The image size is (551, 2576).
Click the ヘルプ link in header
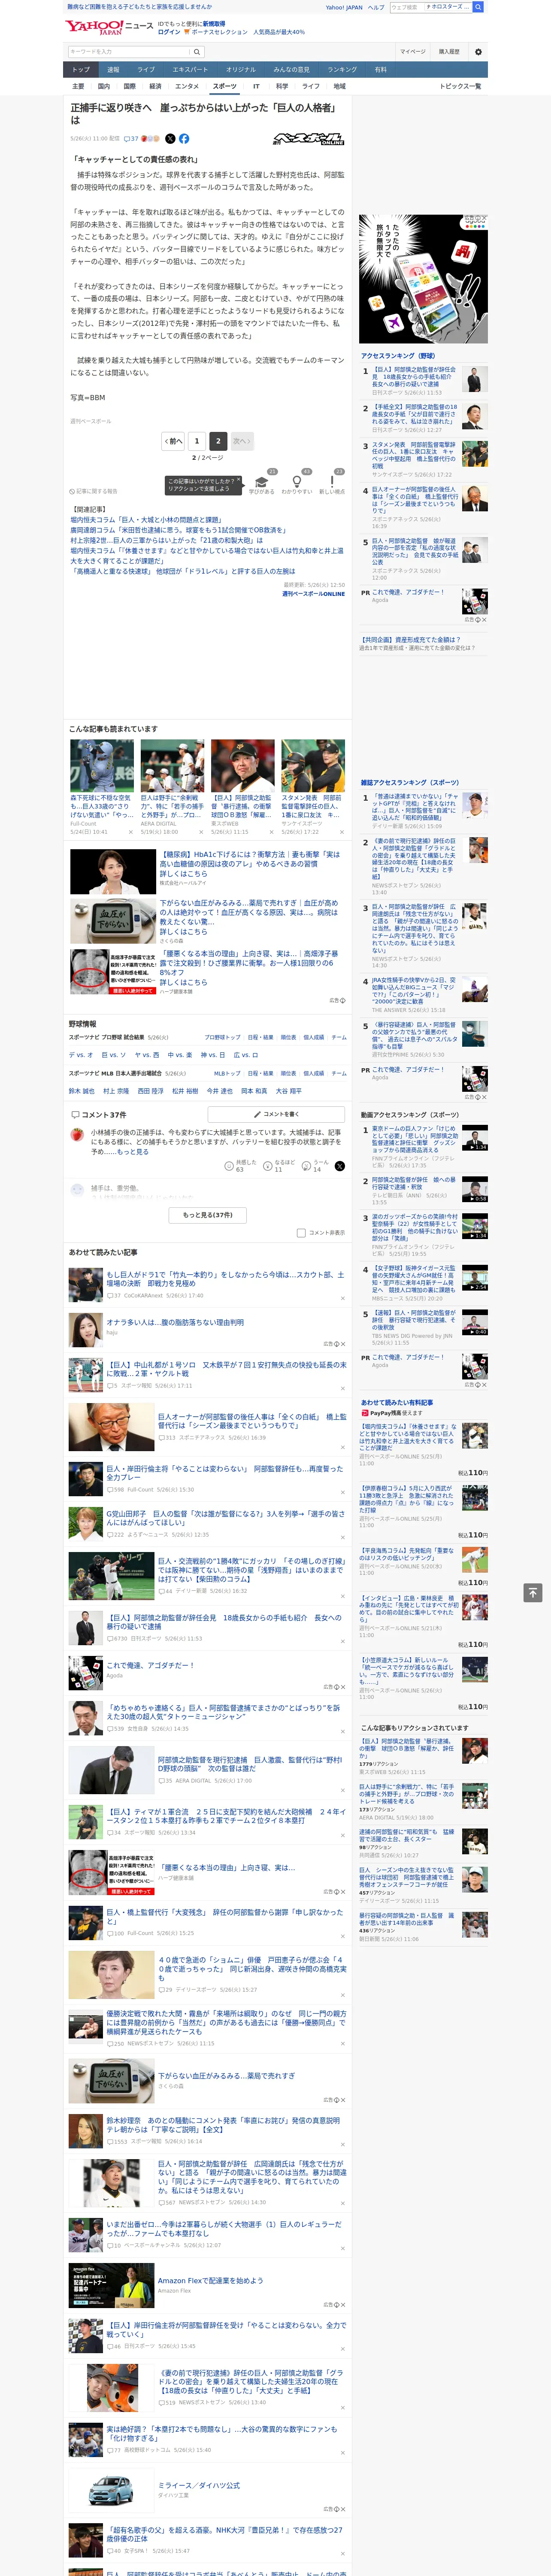pos(376,7)
